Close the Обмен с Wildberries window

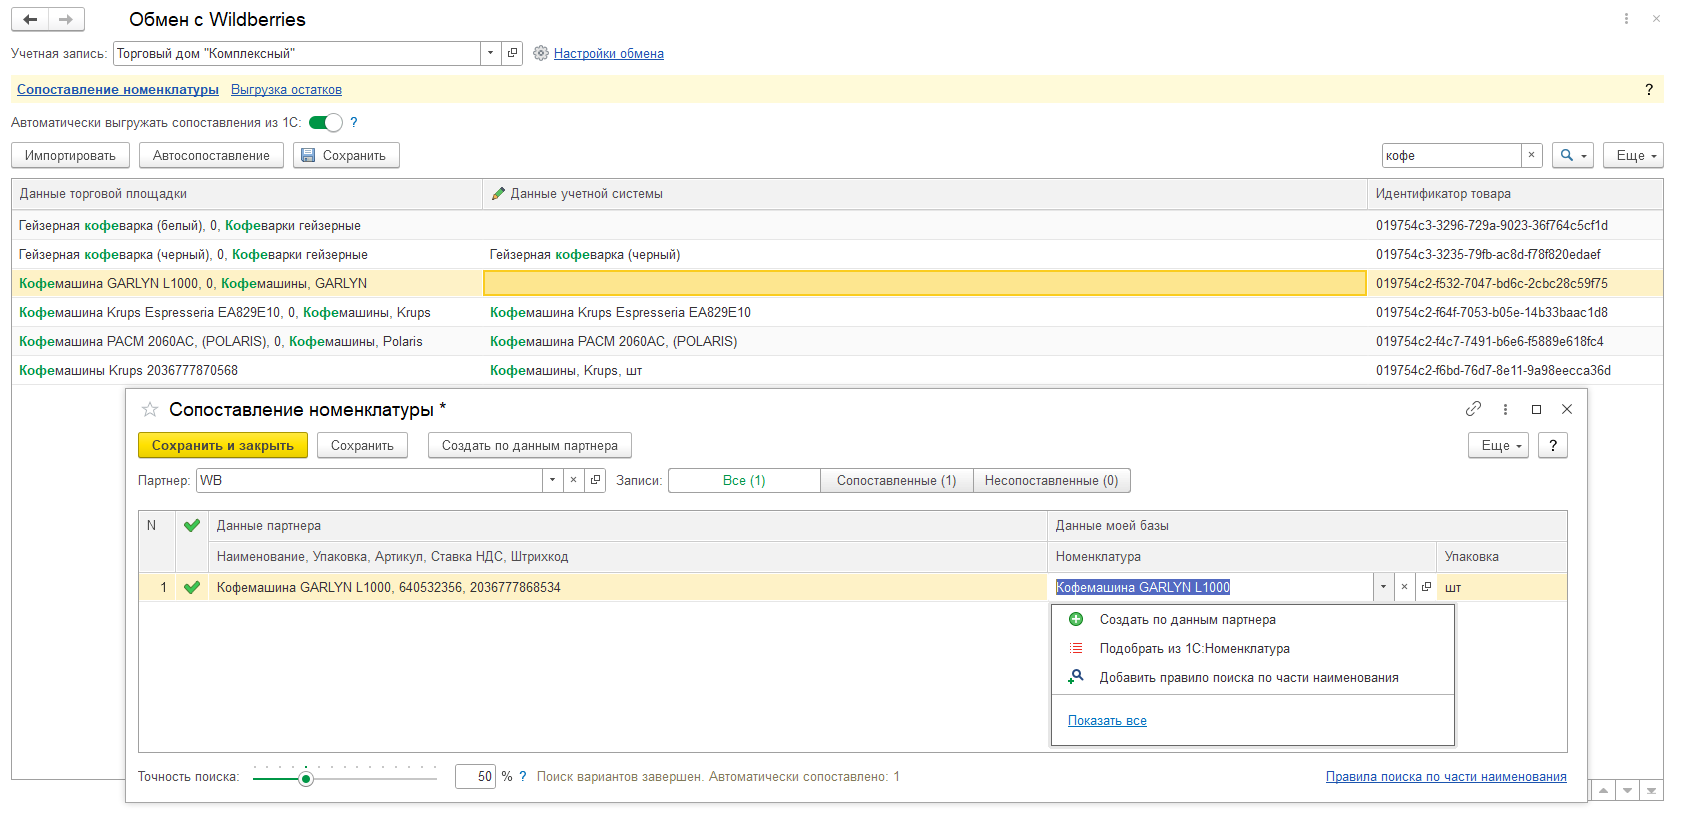1656,19
